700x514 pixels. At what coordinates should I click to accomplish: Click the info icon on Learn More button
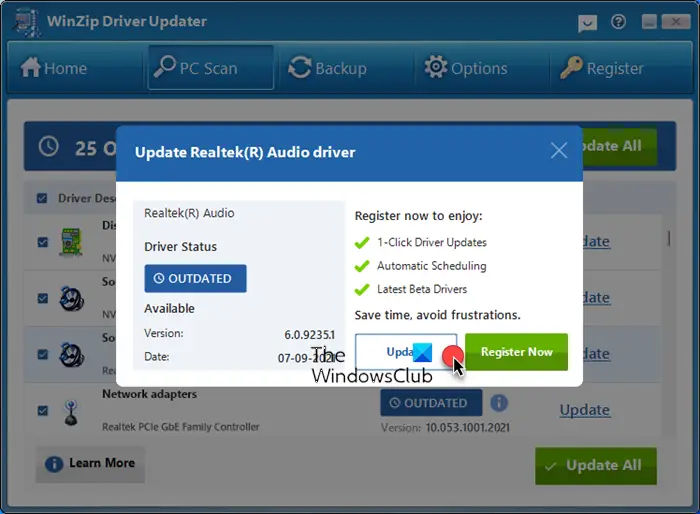[x=54, y=464]
